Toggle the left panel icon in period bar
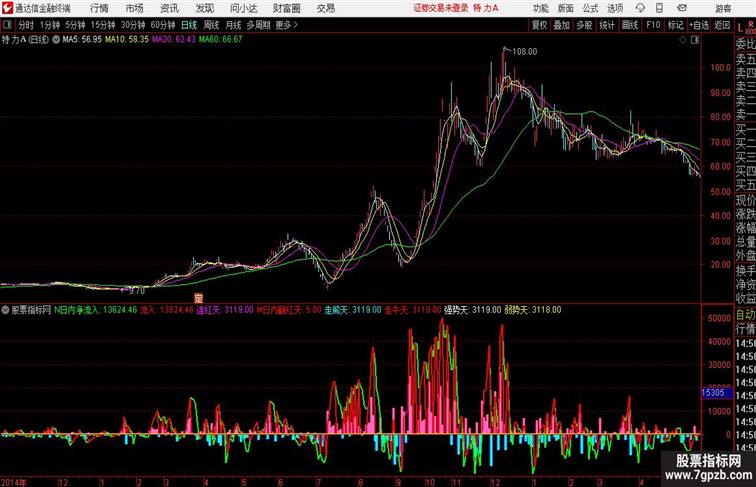 [x=7, y=25]
